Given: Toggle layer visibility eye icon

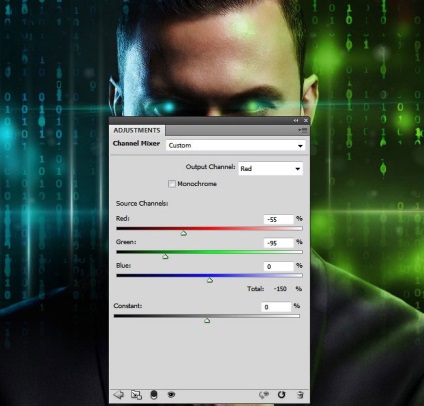Looking at the screenshot, I should (171, 395).
